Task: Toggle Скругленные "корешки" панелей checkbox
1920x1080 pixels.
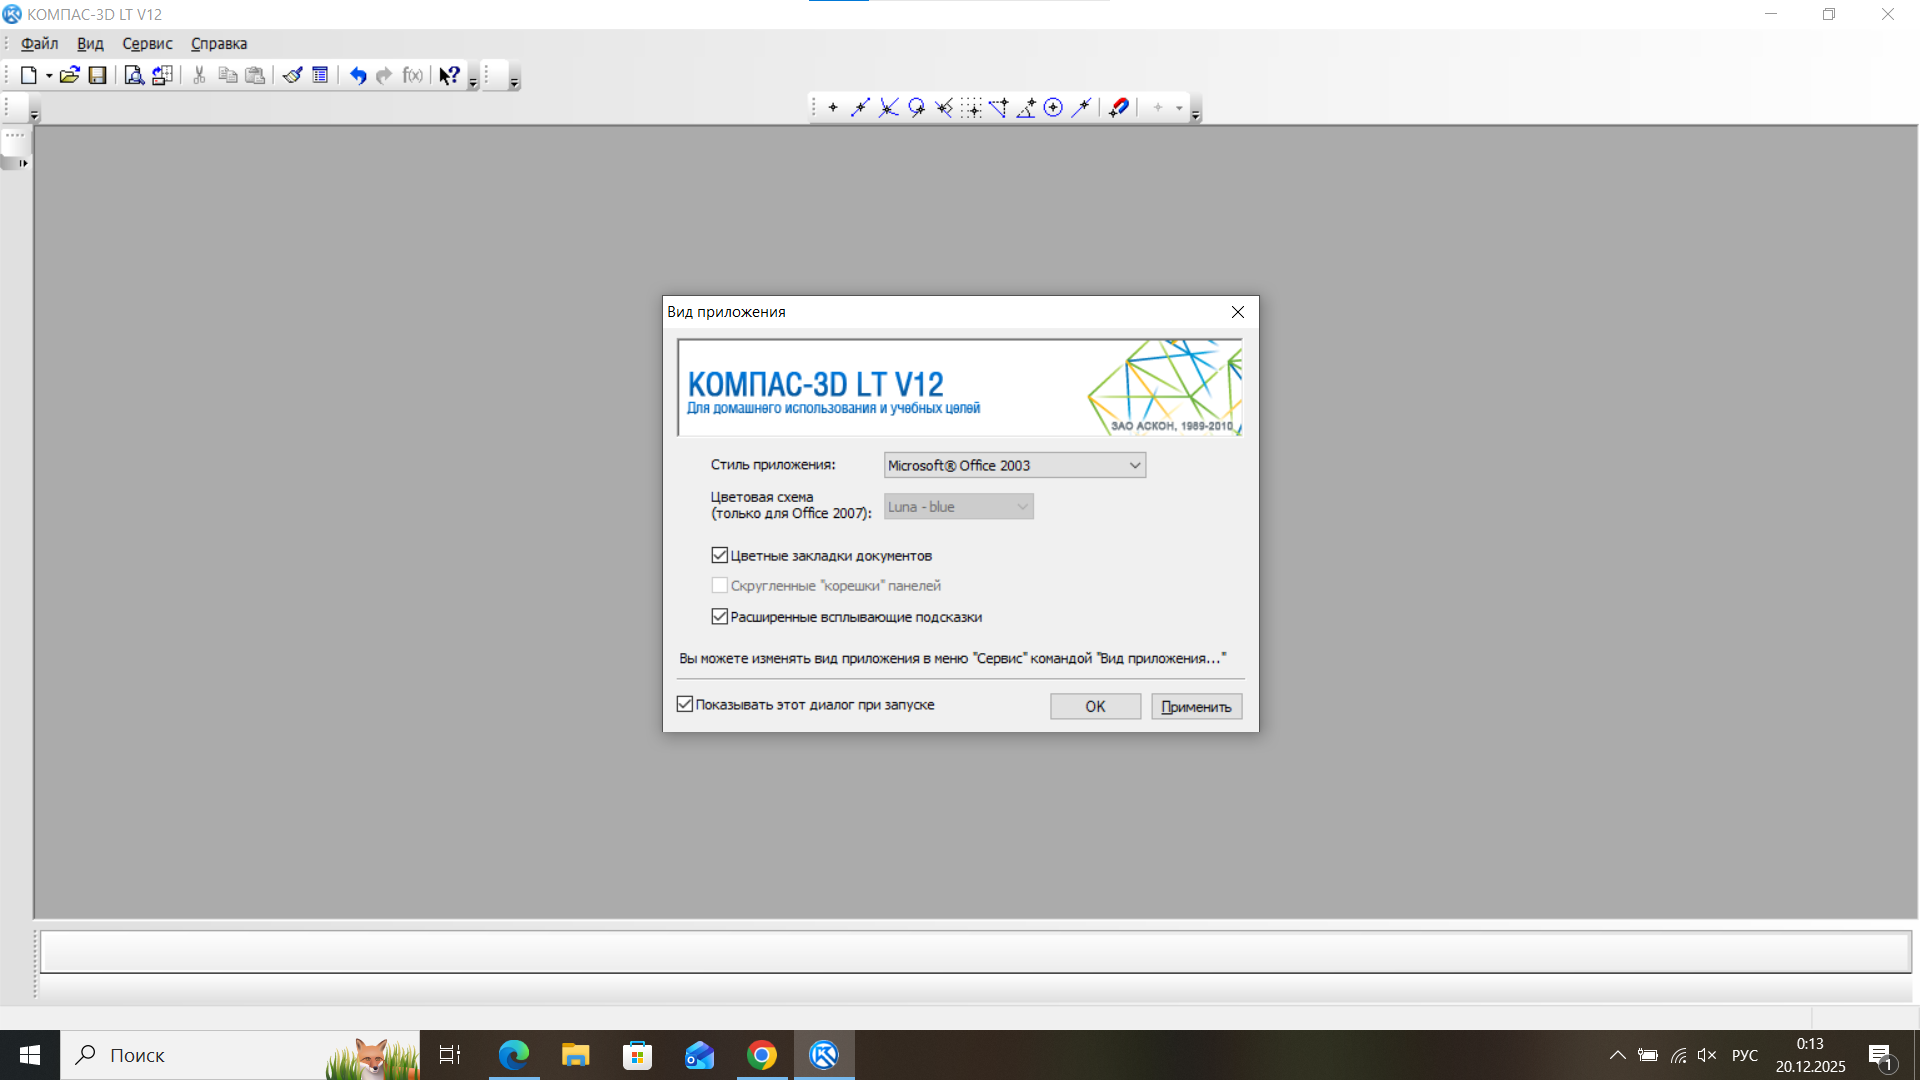Action: 719,585
